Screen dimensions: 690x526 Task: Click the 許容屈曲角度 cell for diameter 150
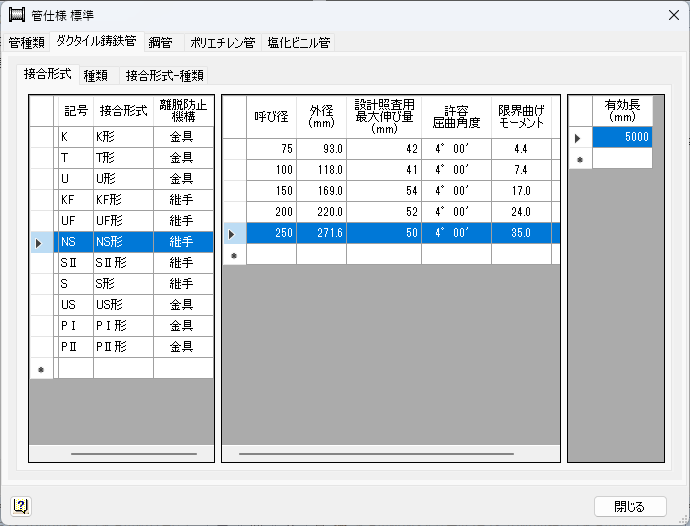458,191
